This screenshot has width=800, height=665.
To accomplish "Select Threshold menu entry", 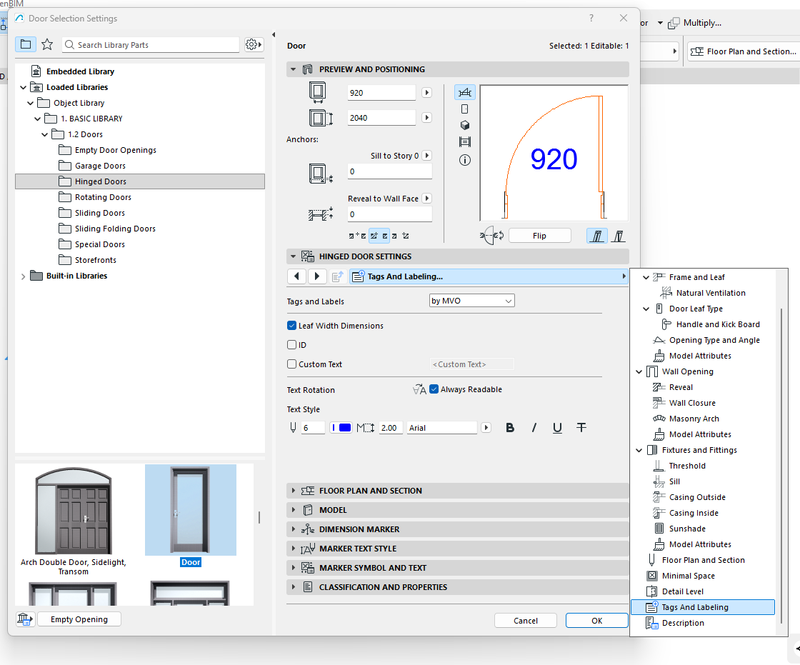I will (x=687, y=465).
